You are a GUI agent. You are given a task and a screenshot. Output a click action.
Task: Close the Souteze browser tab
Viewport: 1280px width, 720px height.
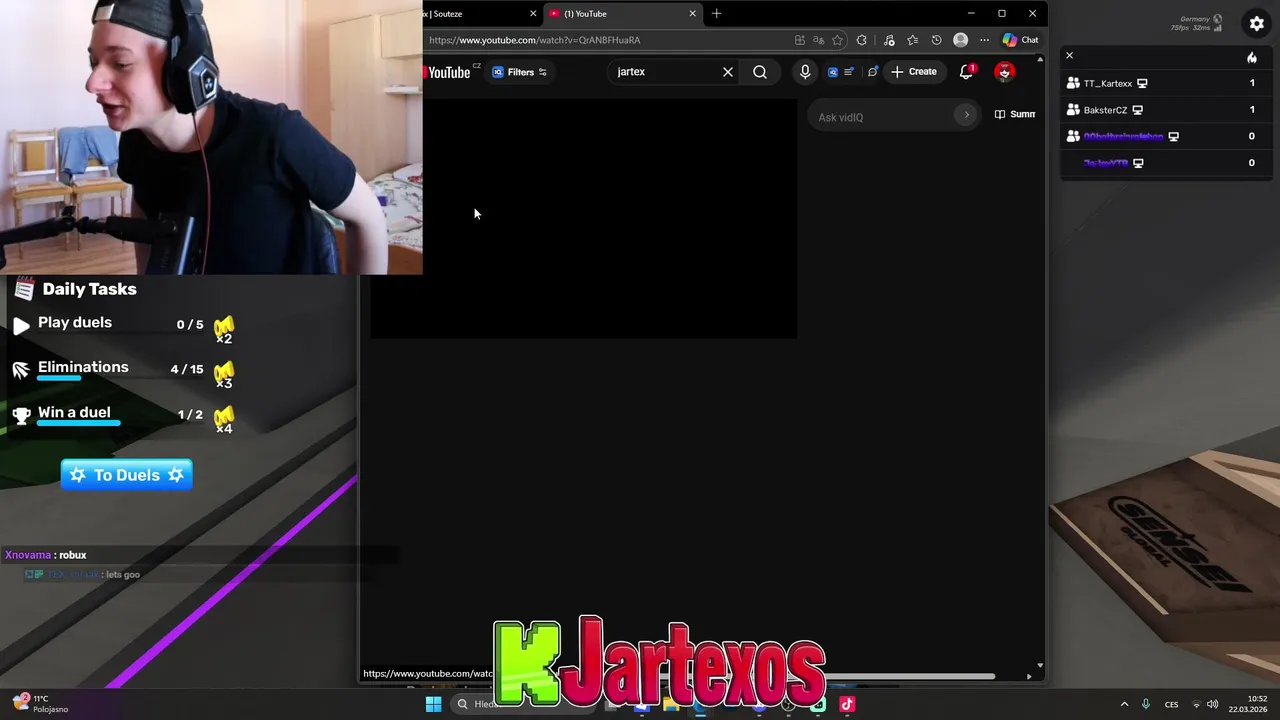click(533, 14)
